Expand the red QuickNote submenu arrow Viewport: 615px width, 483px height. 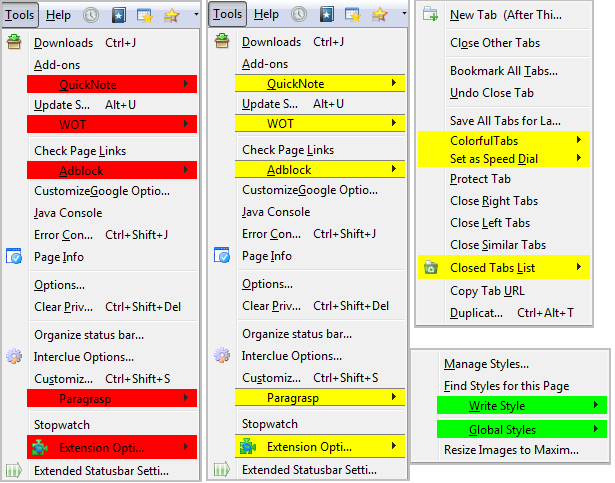tap(186, 84)
